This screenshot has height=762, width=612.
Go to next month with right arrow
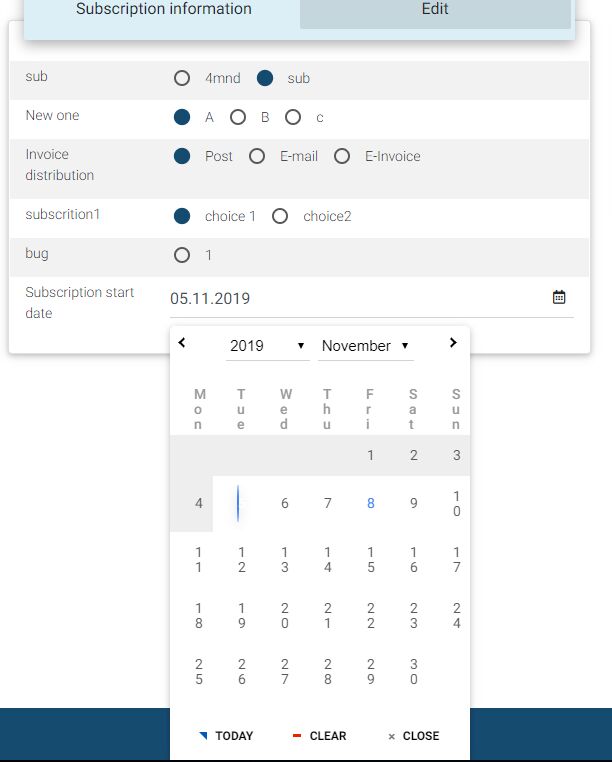[x=453, y=343]
